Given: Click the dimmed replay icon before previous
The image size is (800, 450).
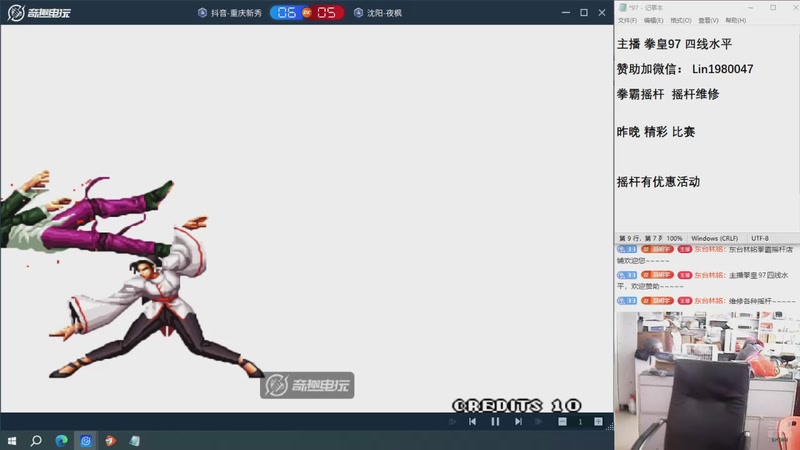Looking at the screenshot, I should pyautogui.click(x=452, y=421).
